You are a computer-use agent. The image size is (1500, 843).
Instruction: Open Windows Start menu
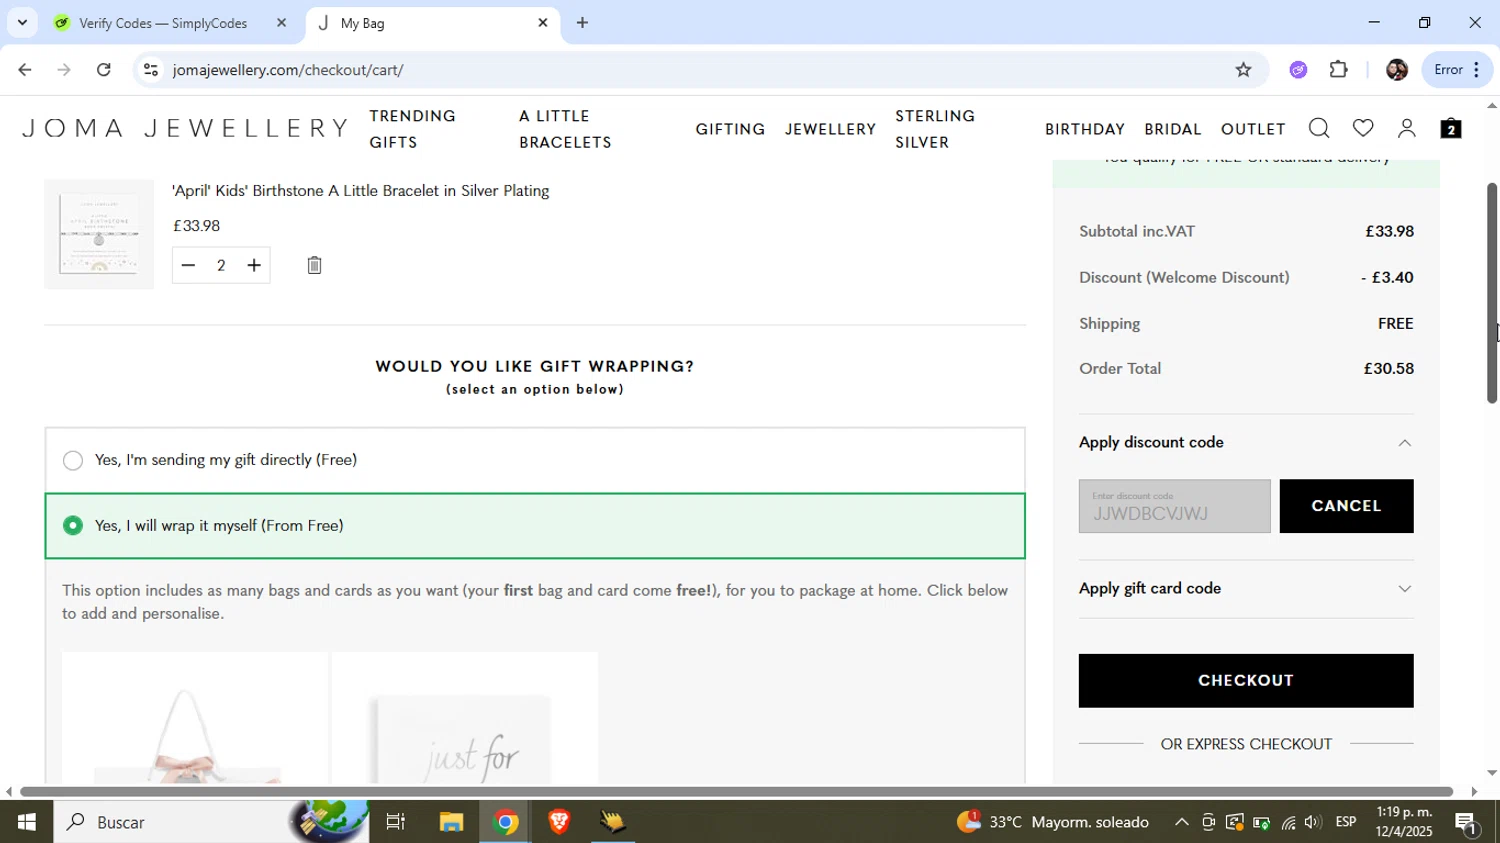(x=26, y=822)
